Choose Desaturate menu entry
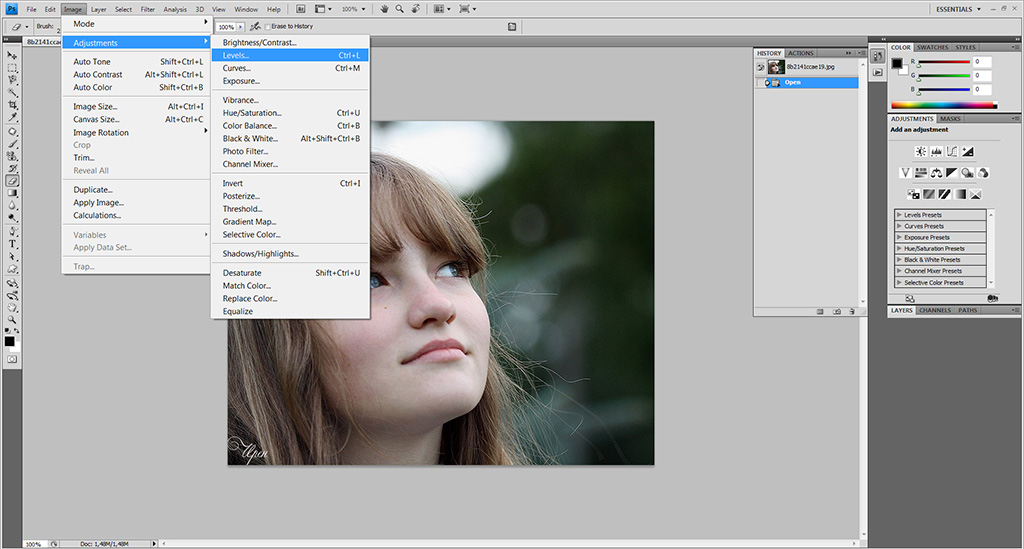Image resolution: width=1024 pixels, height=549 pixels. [x=290, y=273]
